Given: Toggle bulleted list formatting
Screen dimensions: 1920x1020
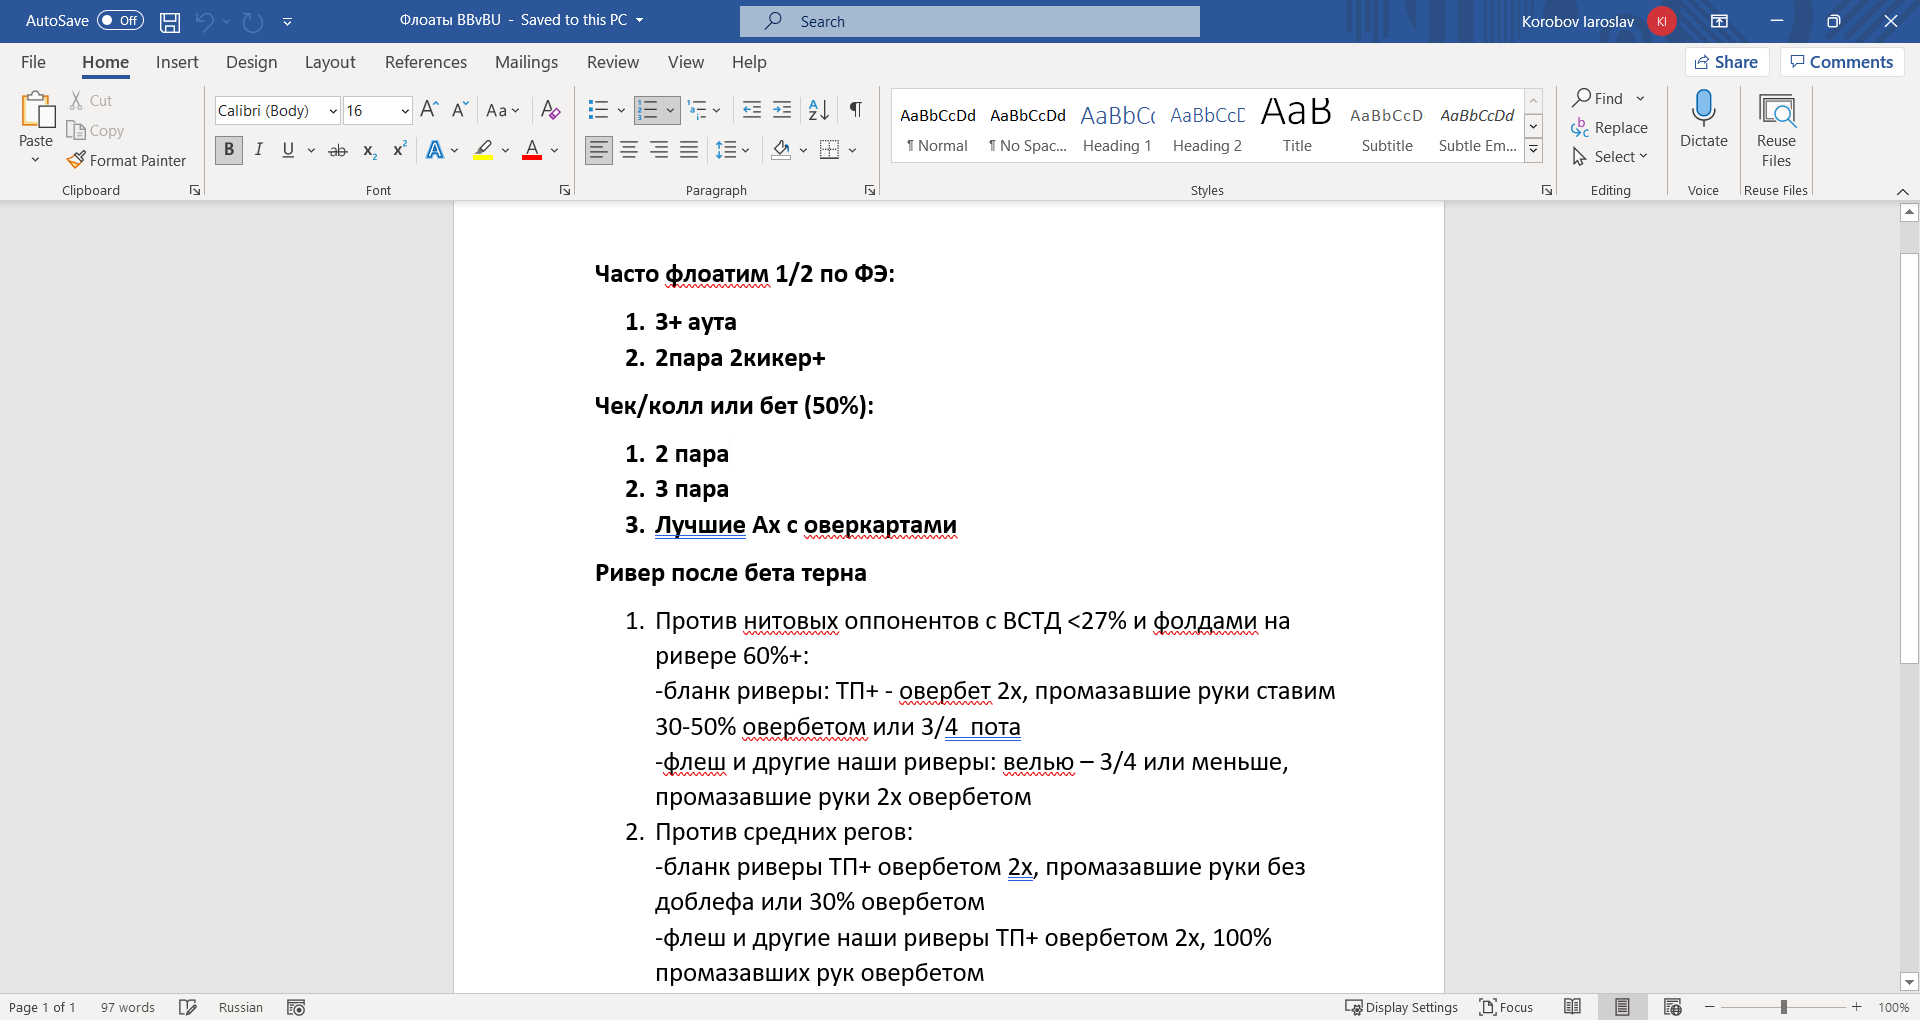Looking at the screenshot, I should coord(598,110).
